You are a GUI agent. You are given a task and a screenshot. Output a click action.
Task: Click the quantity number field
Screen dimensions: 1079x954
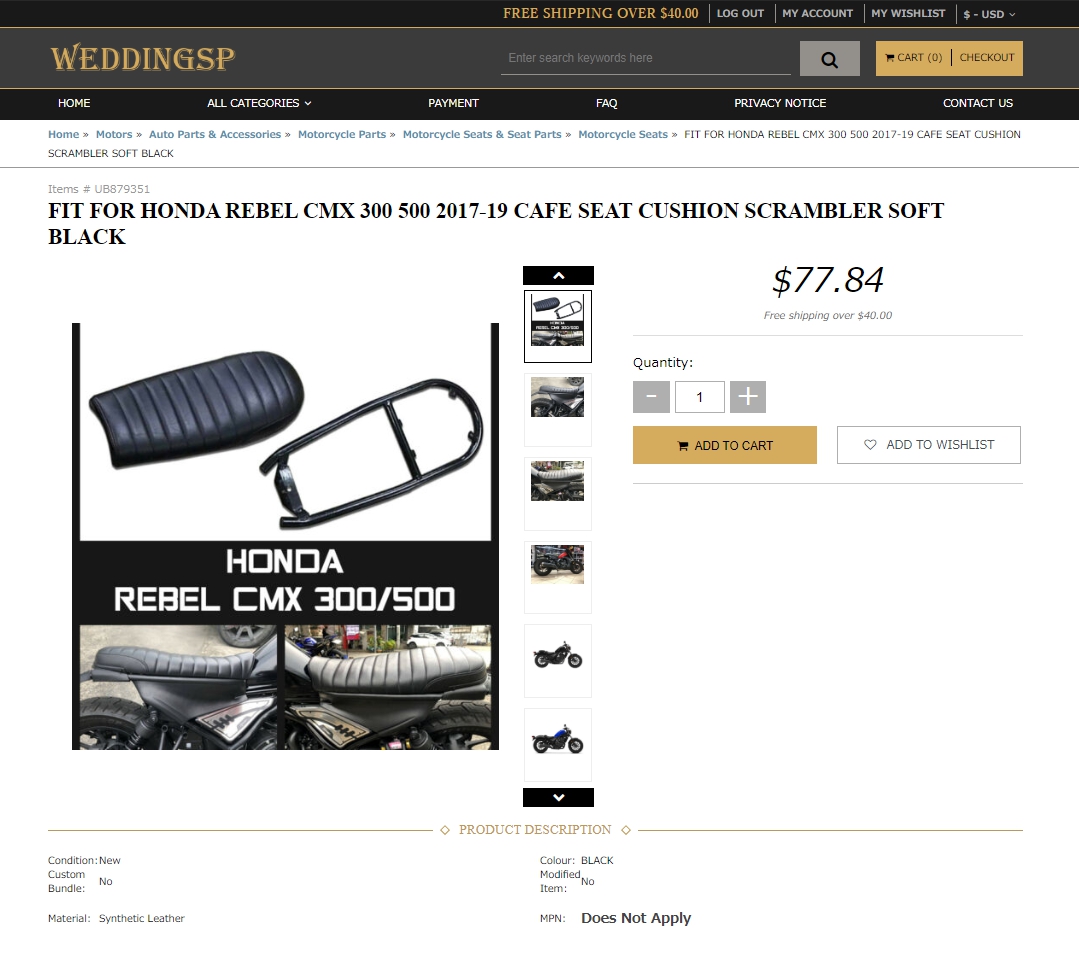[699, 397]
